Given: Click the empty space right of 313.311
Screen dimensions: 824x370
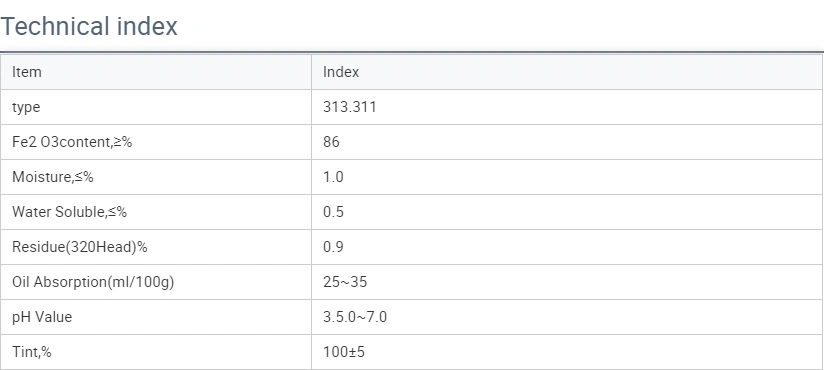Looking at the screenshot, I should pos(599,107).
